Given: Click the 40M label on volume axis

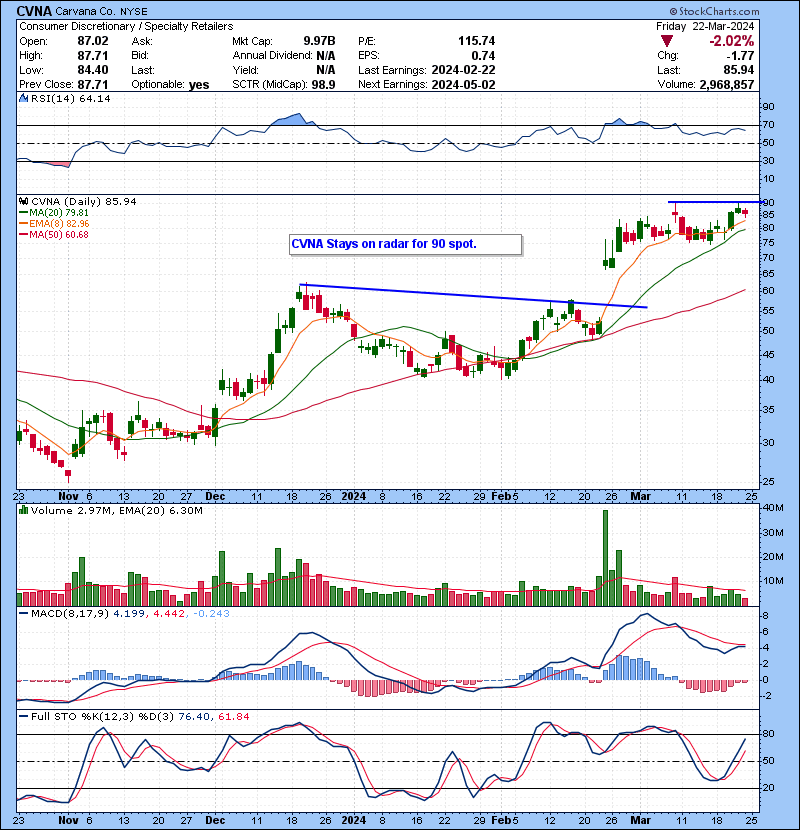Looking at the screenshot, I should [x=773, y=508].
